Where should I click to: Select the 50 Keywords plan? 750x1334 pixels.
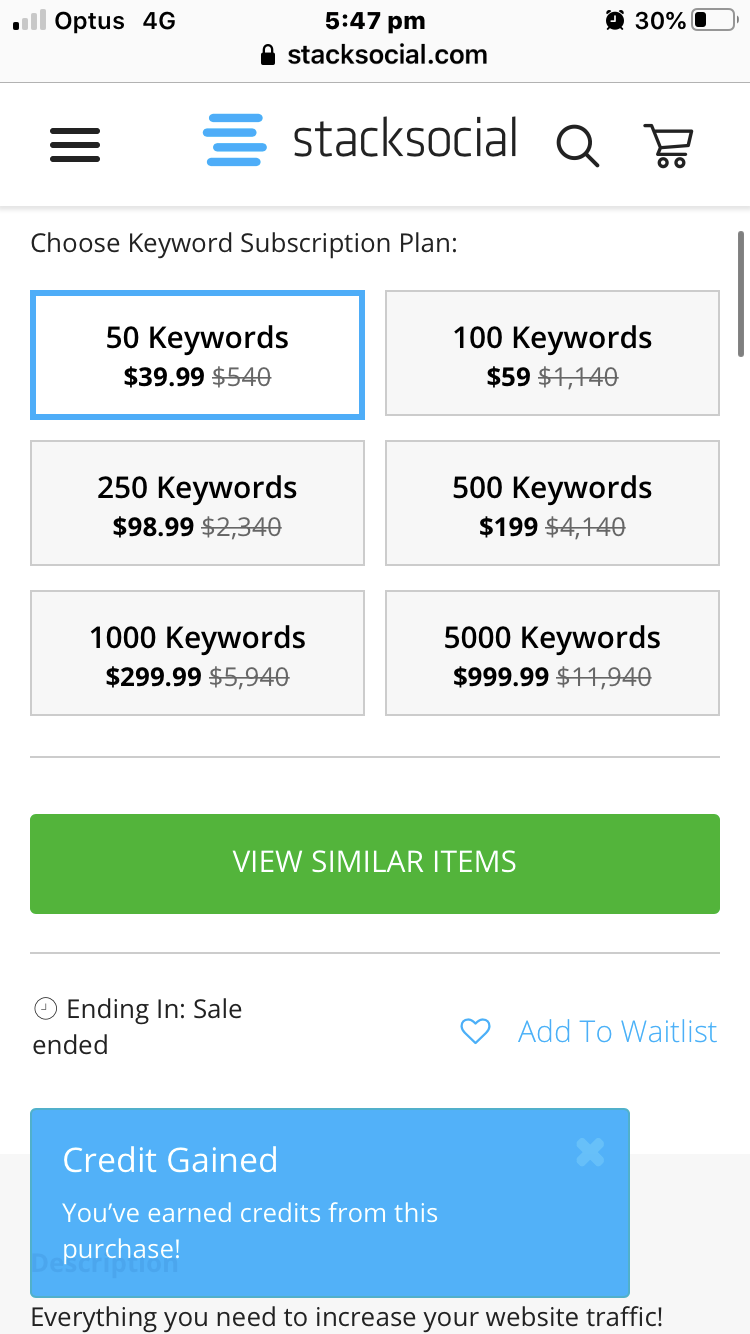tap(197, 354)
